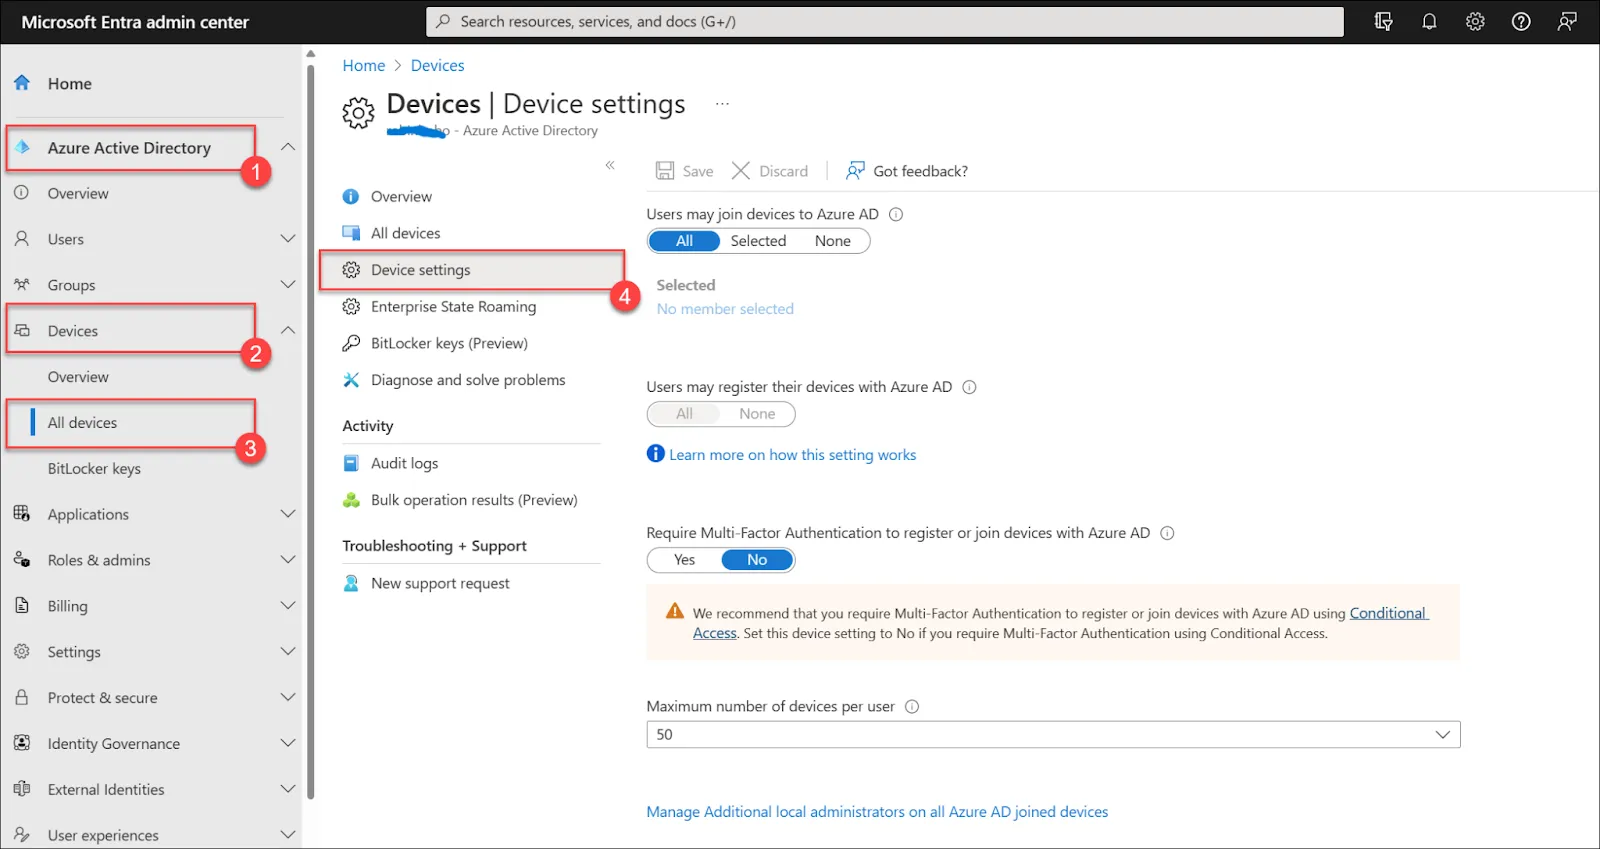
Task: Click No member selected link
Action: [x=725, y=309]
